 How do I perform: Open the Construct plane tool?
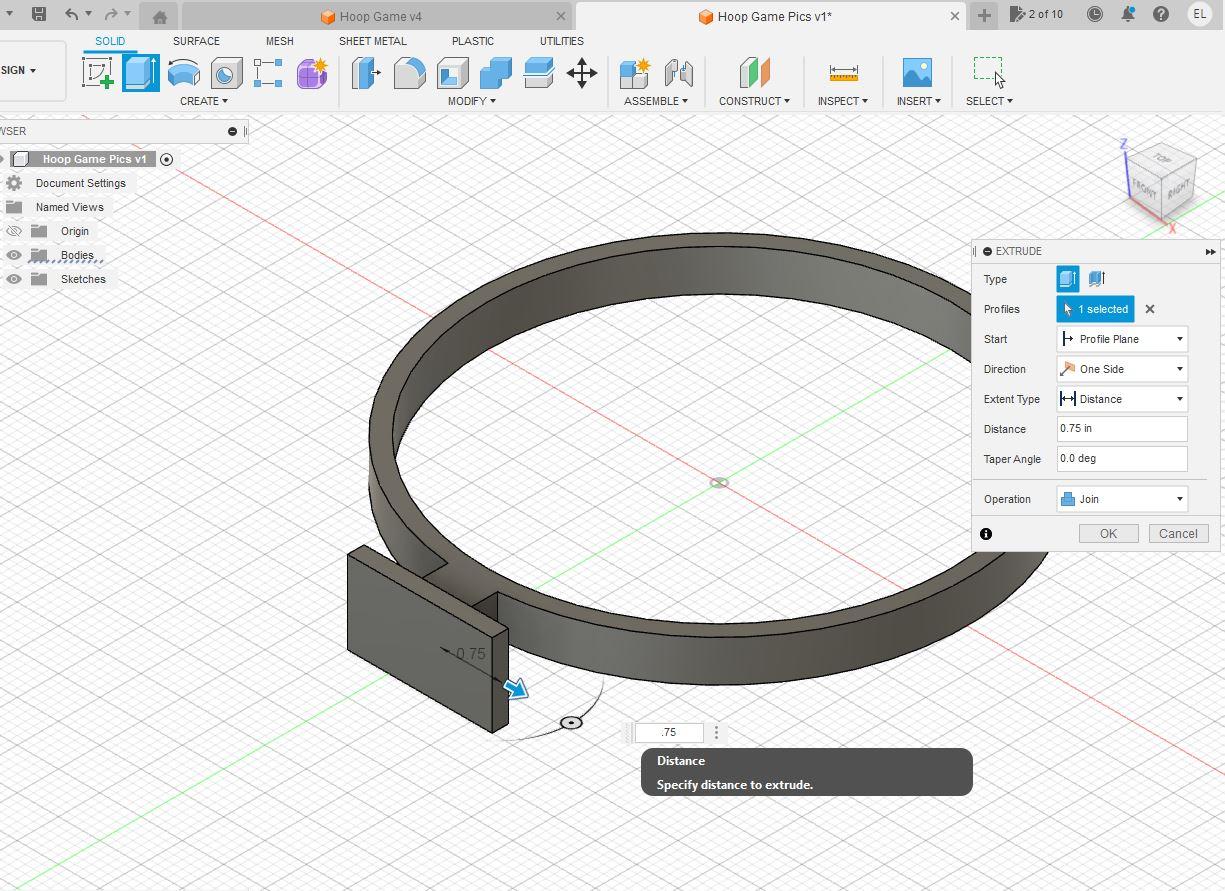click(x=755, y=73)
